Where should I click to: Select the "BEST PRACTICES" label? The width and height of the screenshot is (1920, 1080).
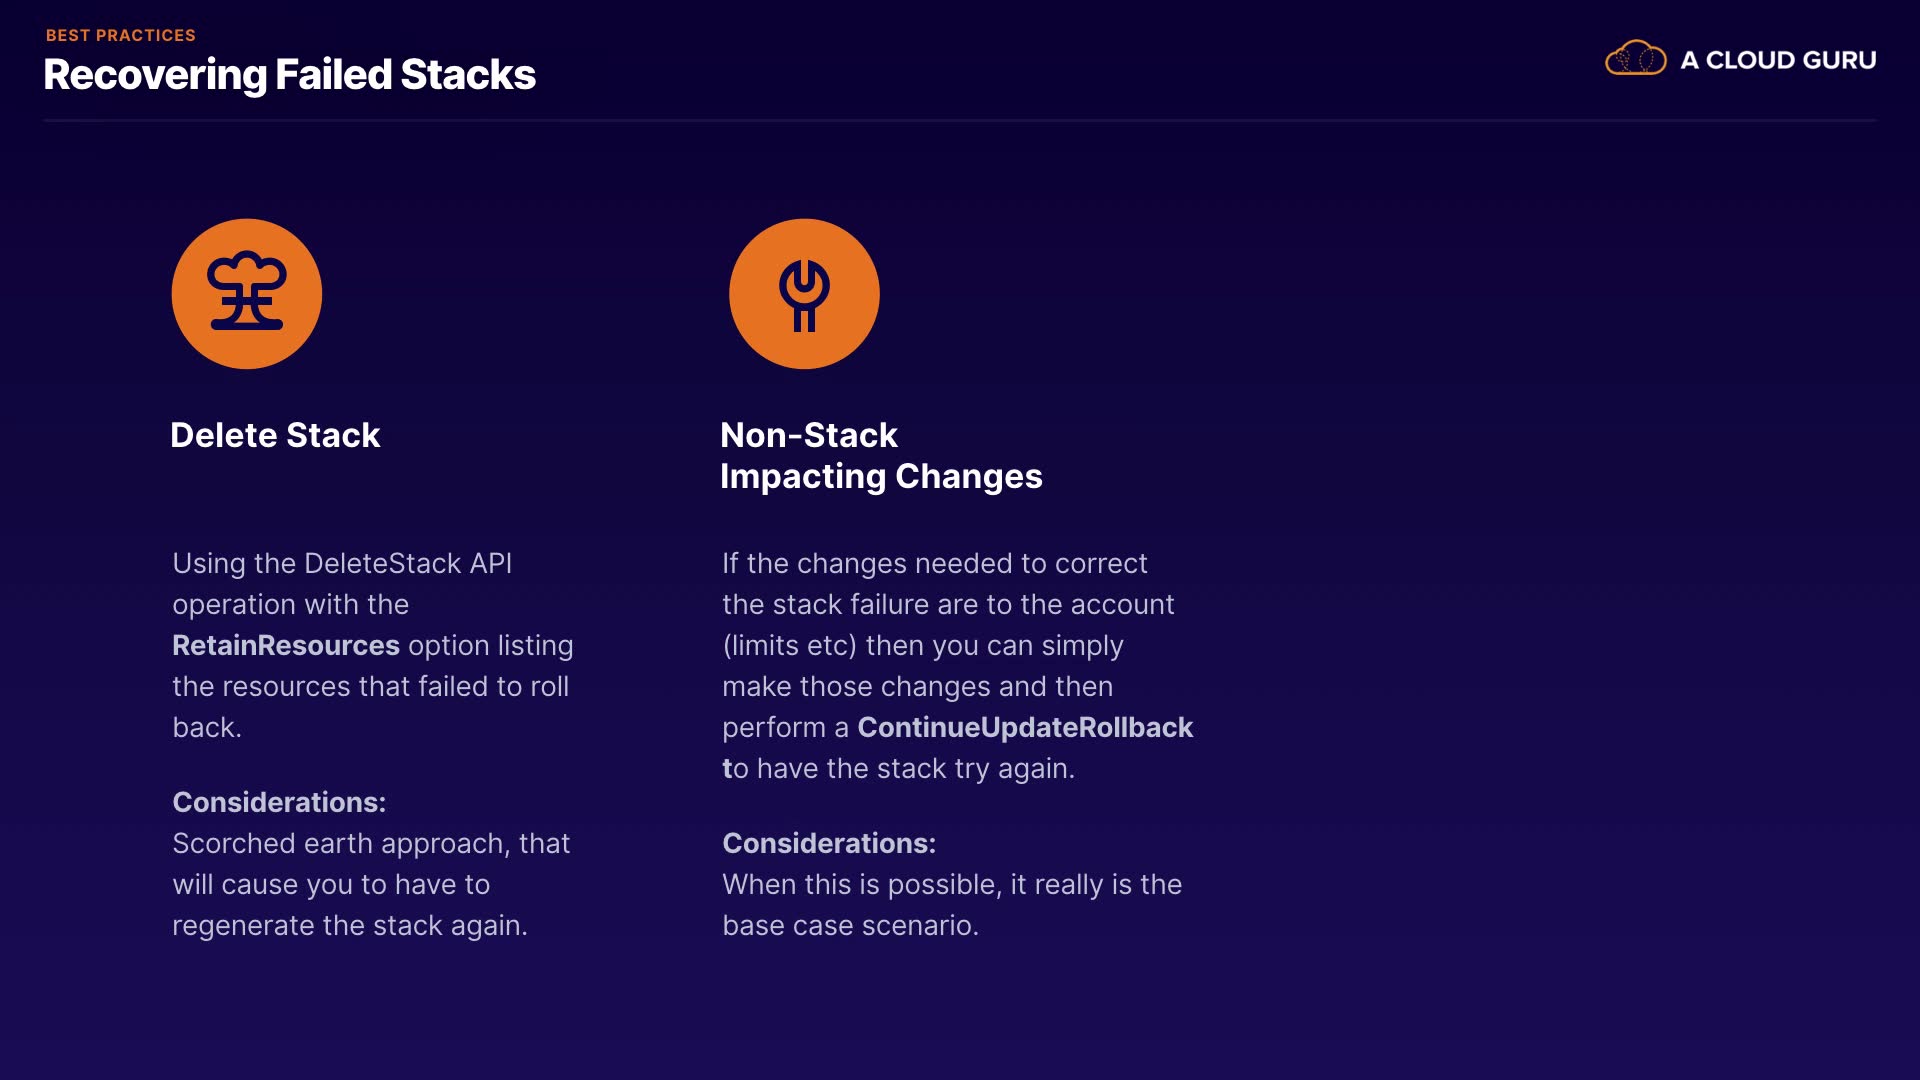click(121, 35)
